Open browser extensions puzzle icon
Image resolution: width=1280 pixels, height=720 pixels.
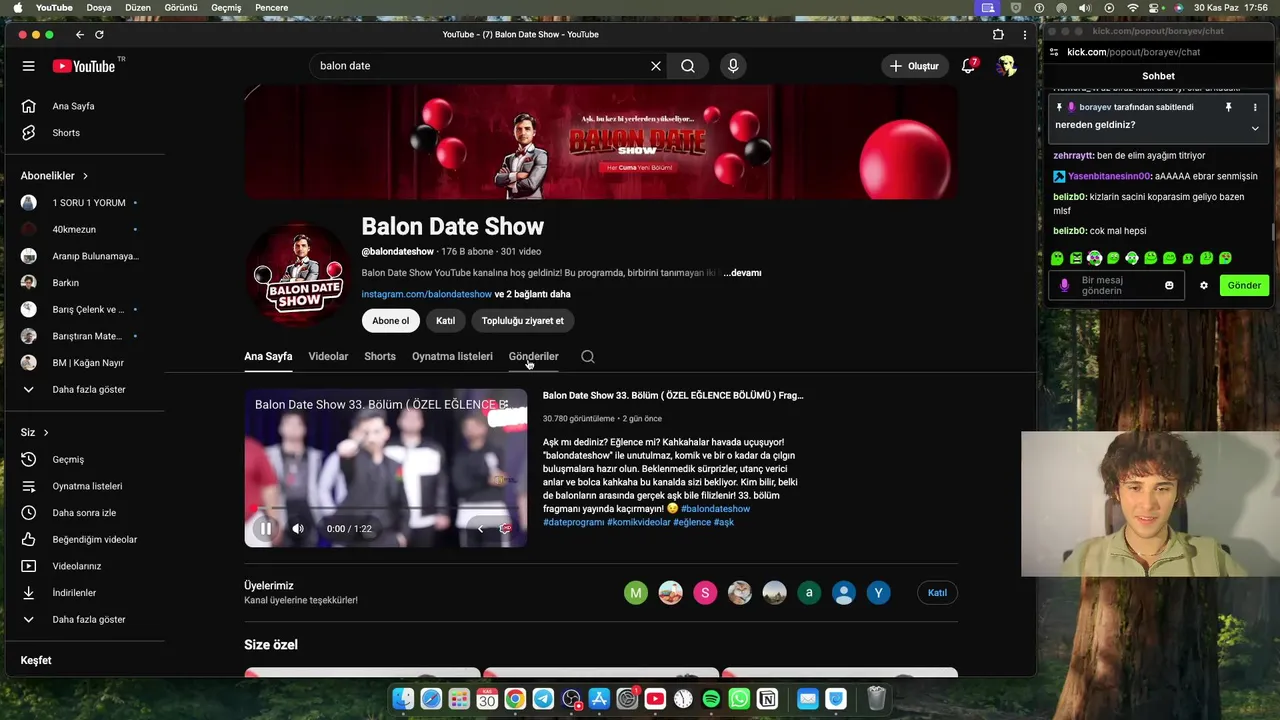998,34
